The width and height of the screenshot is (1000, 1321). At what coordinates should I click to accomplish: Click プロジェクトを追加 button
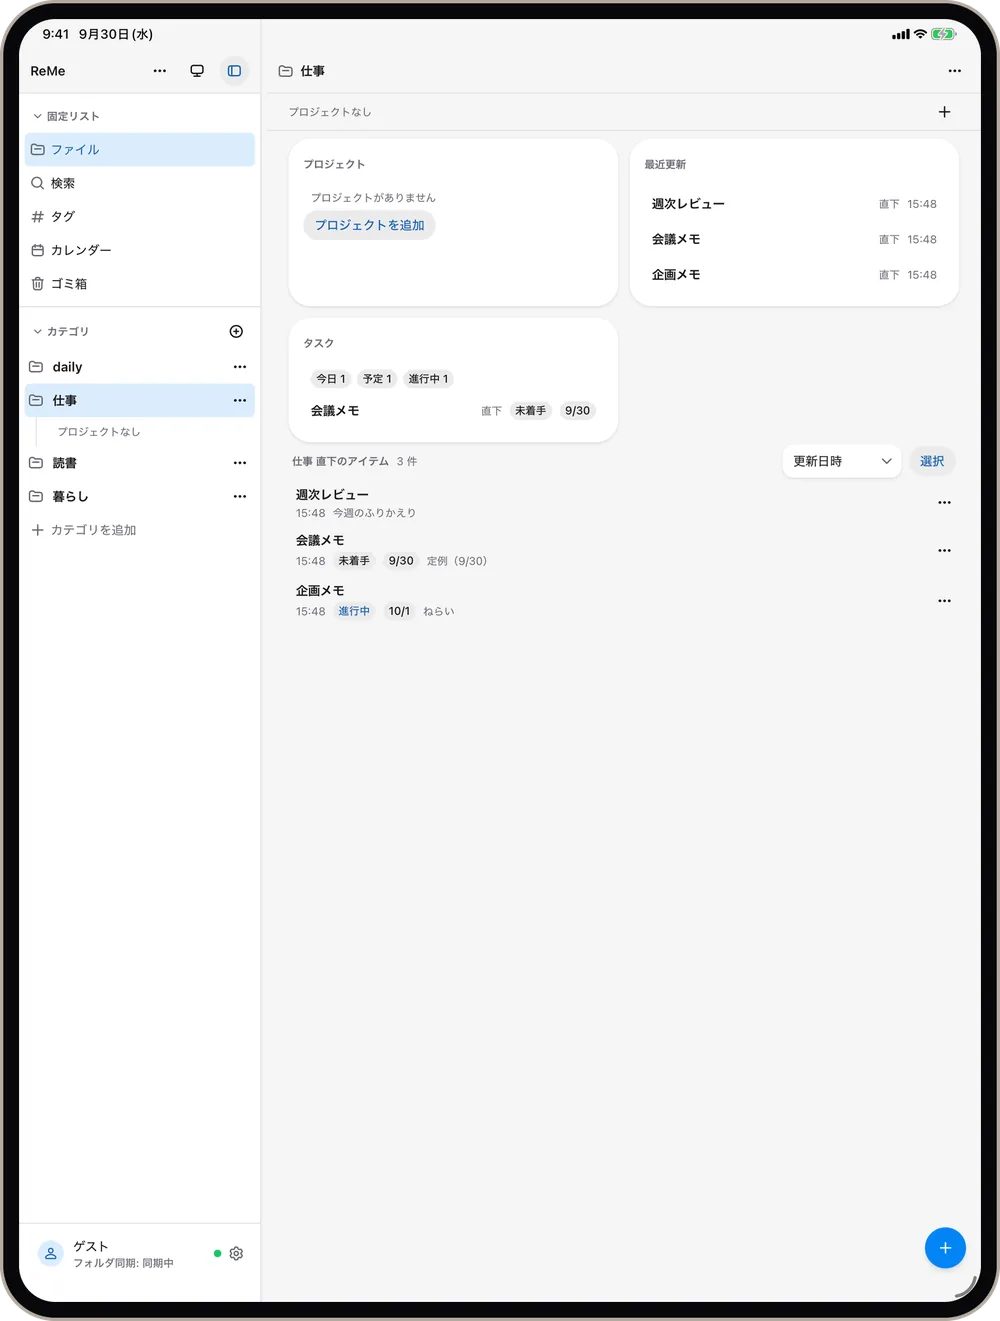click(369, 225)
